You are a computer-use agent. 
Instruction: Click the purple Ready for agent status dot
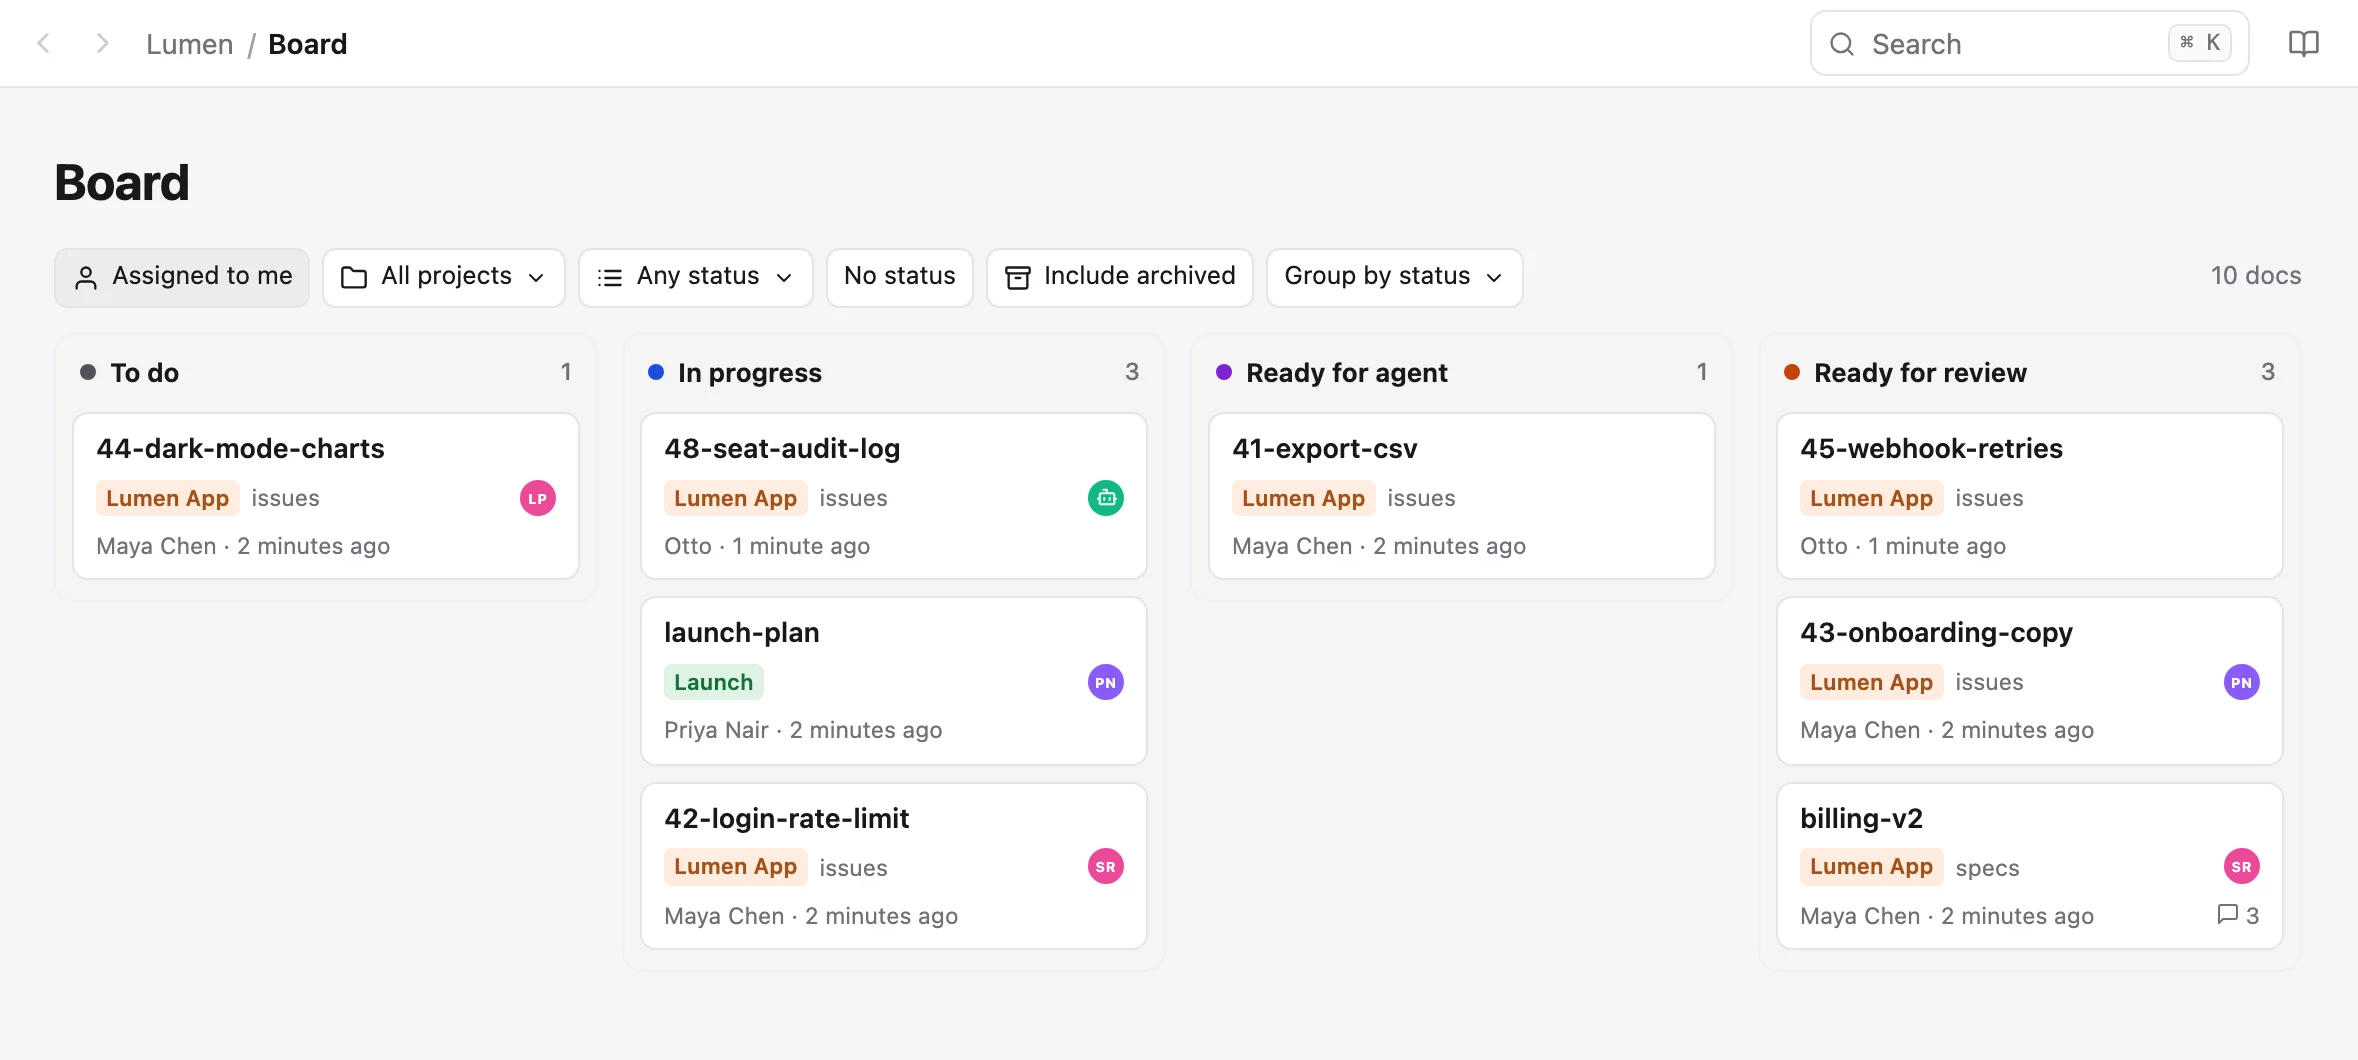[1224, 372]
